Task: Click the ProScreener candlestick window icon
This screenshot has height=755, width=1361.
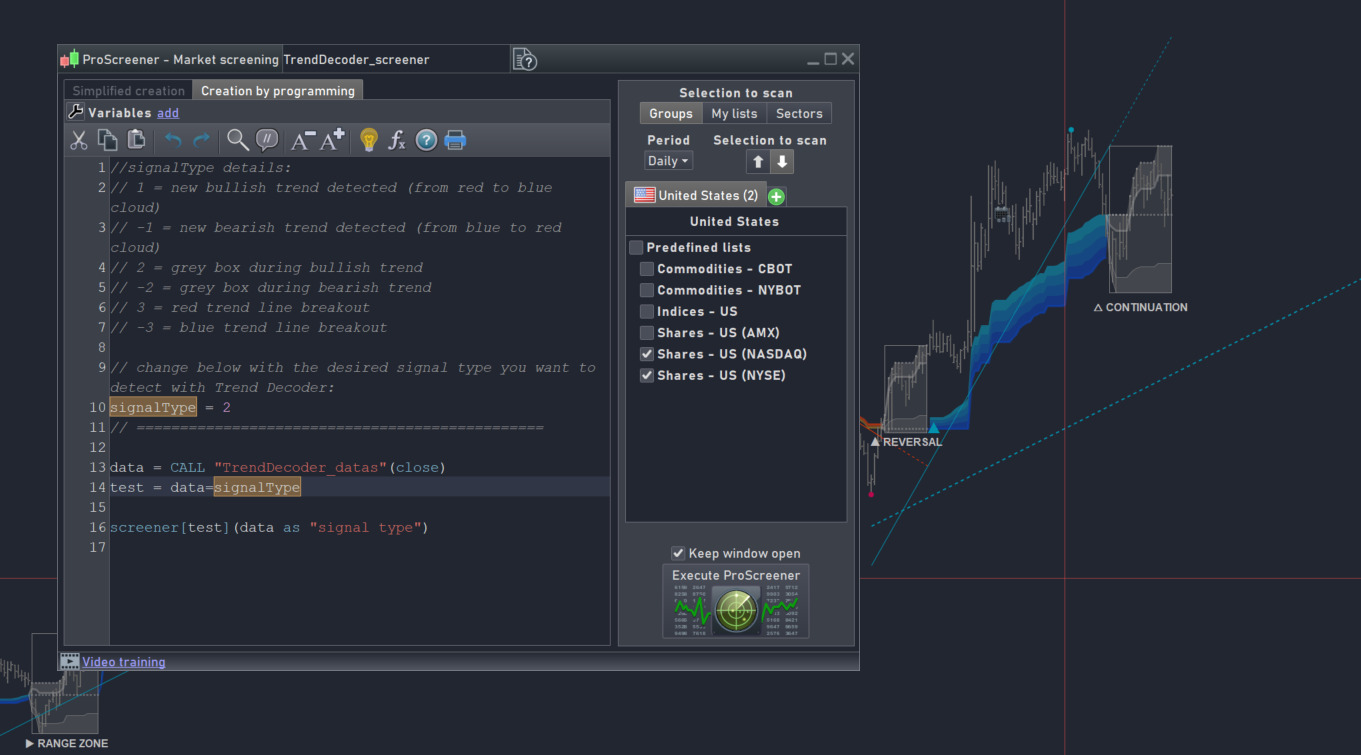Action: pos(69,59)
